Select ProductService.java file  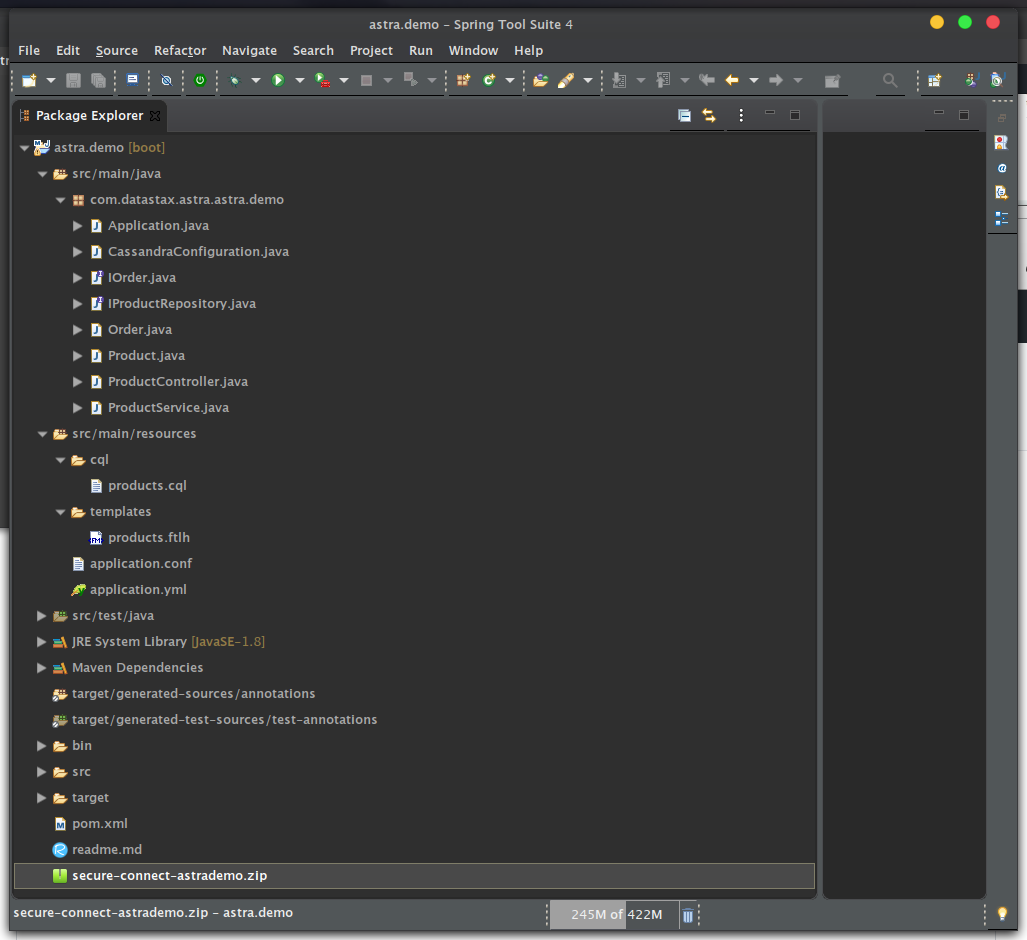click(168, 408)
